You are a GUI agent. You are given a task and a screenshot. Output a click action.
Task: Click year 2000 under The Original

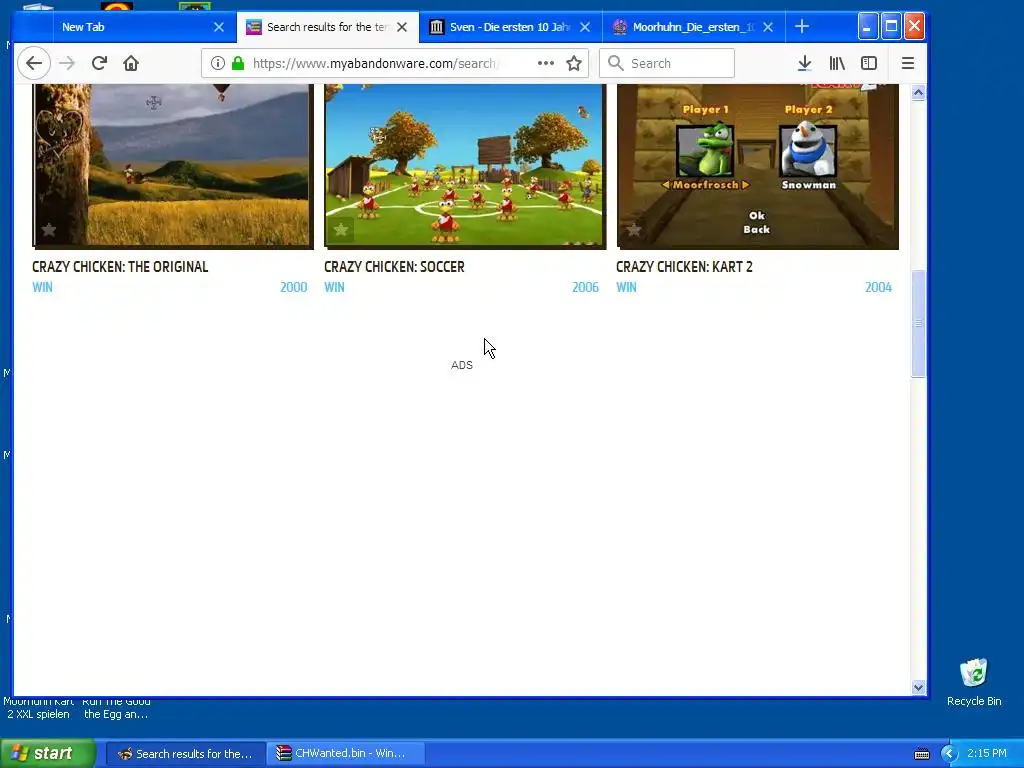pyautogui.click(x=294, y=287)
